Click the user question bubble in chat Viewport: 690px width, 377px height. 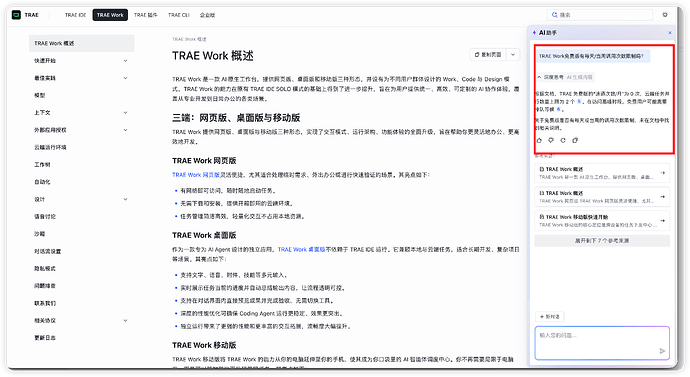coord(593,56)
